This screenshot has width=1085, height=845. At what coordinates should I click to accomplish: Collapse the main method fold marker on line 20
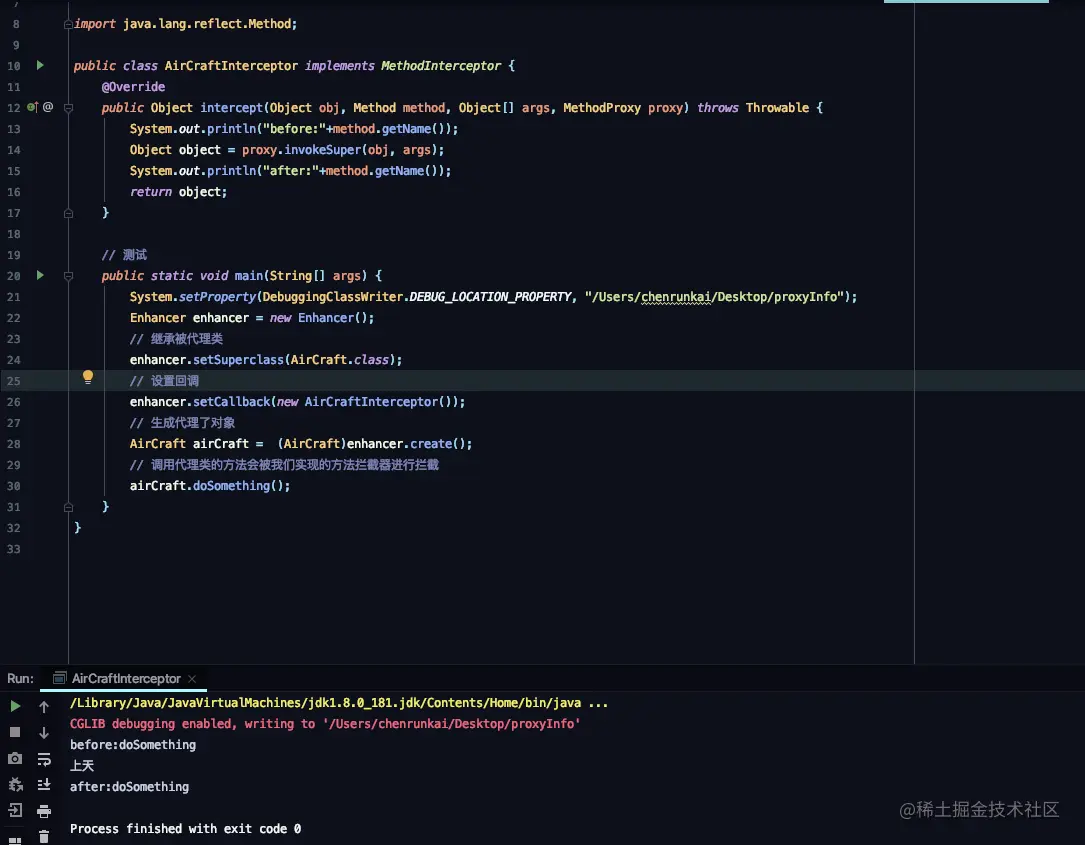68,275
